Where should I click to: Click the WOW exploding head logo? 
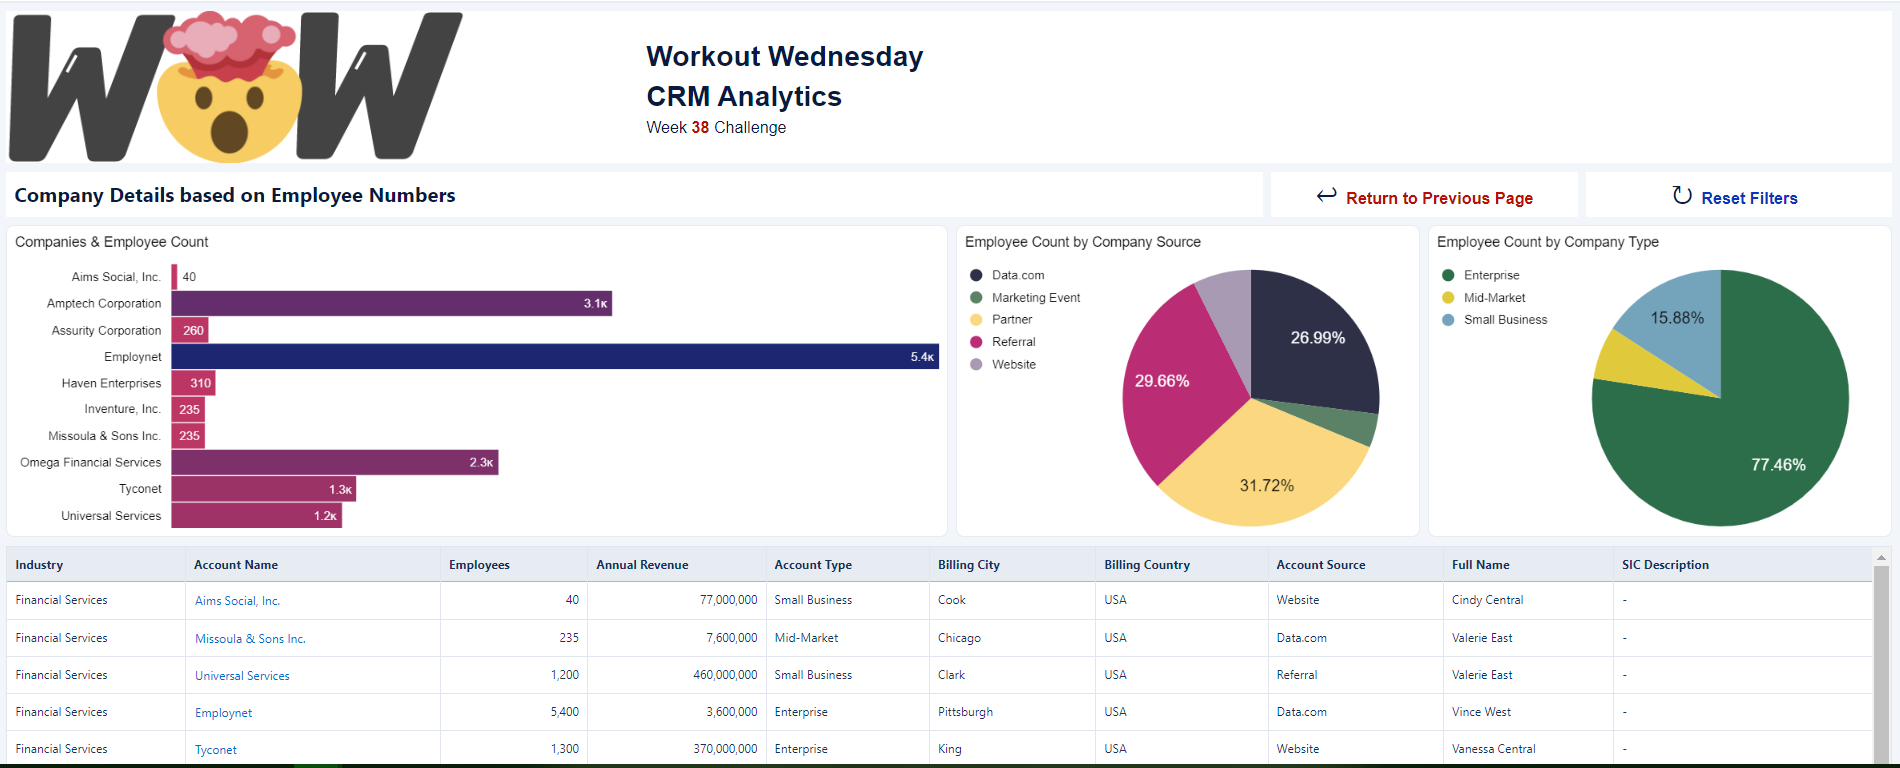(235, 88)
